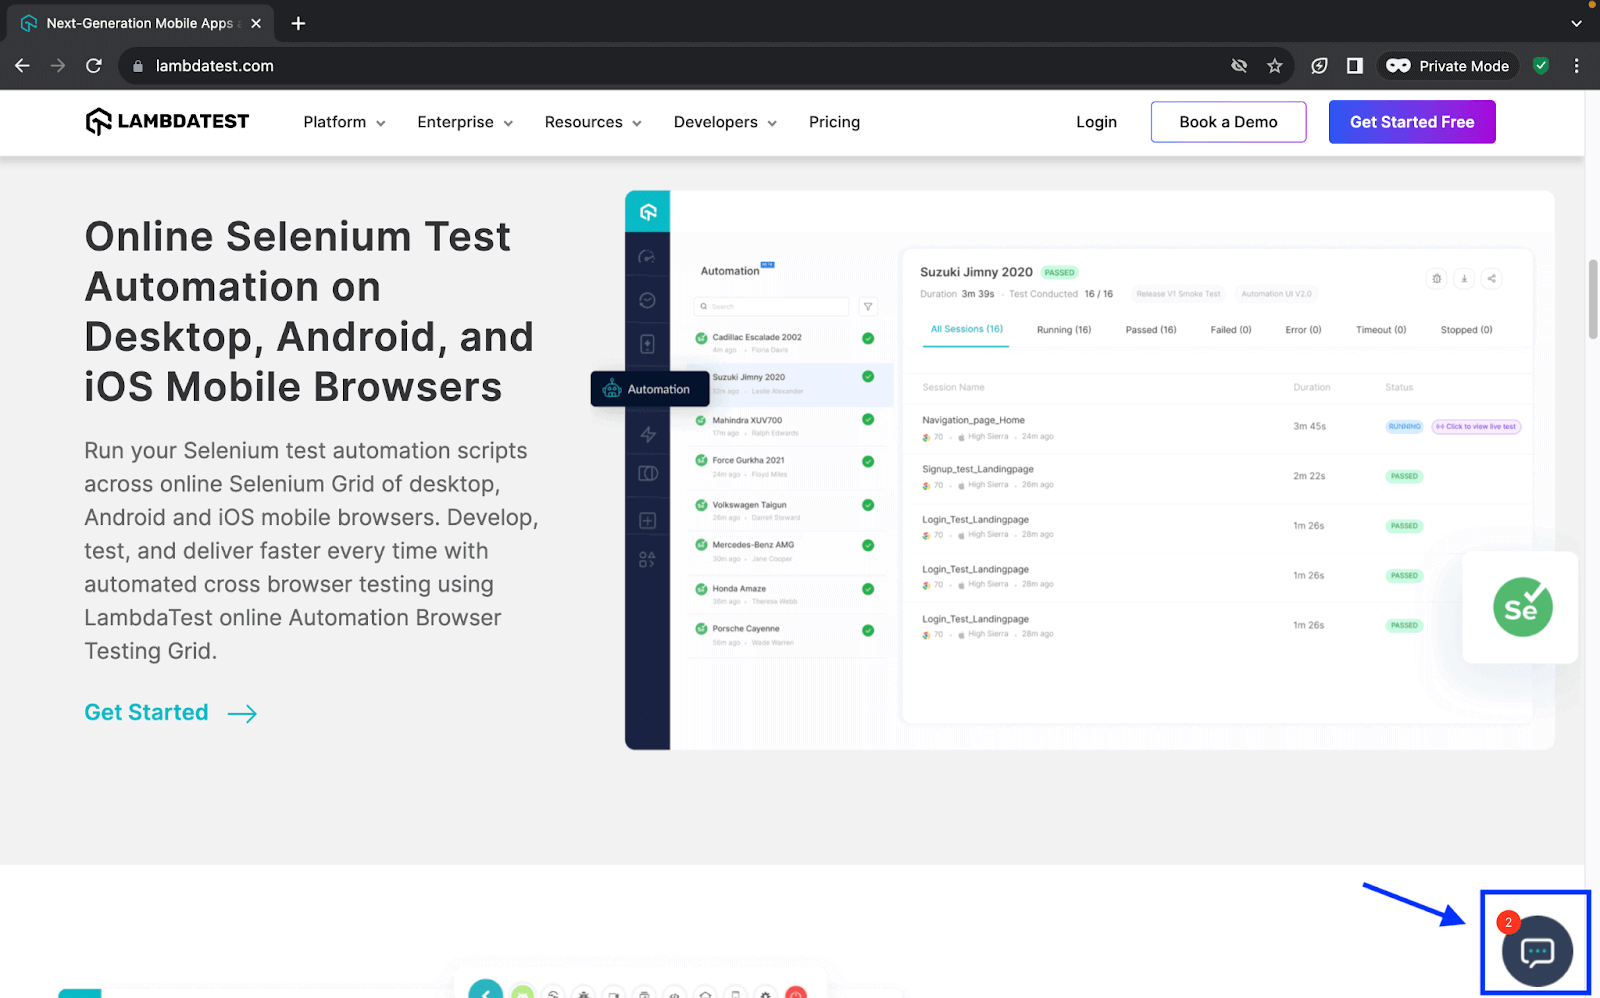Viewport: 1600px width, 998px height.
Task: Open the Resources dropdown
Action: 592,121
